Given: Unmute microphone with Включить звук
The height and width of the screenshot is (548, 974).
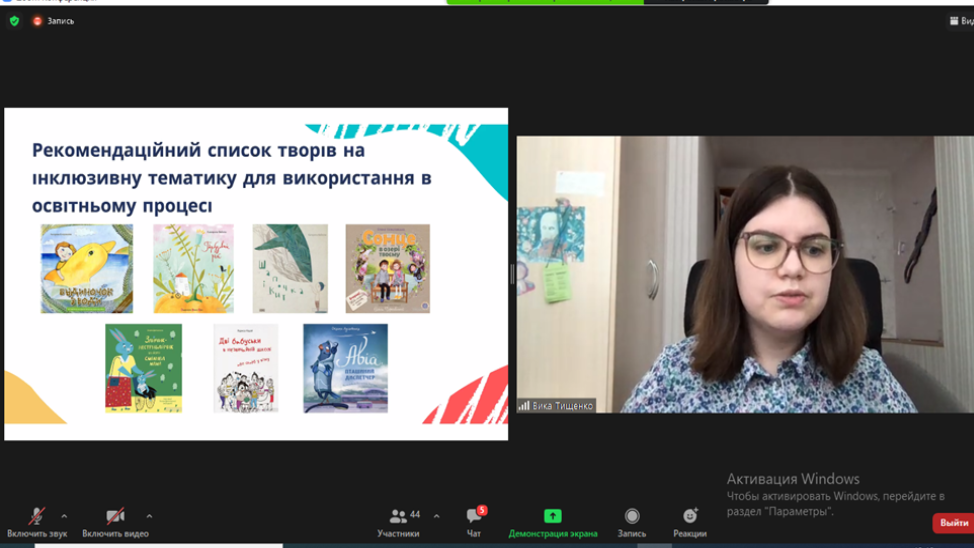Looking at the screenshot, I should (36, 520).
